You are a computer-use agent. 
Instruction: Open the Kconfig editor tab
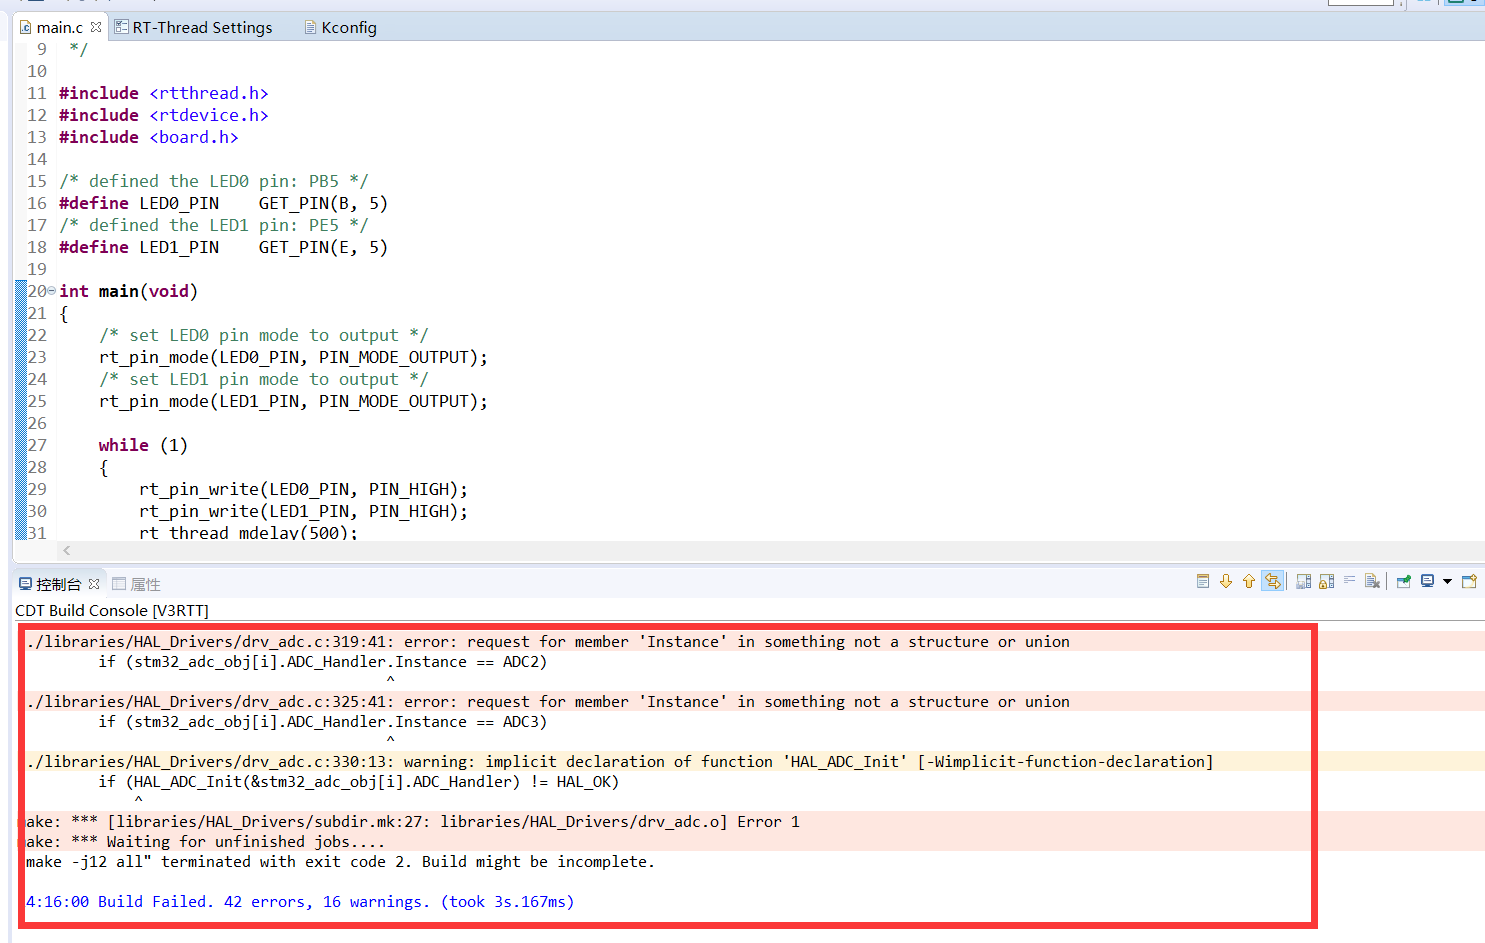[341, 27]
